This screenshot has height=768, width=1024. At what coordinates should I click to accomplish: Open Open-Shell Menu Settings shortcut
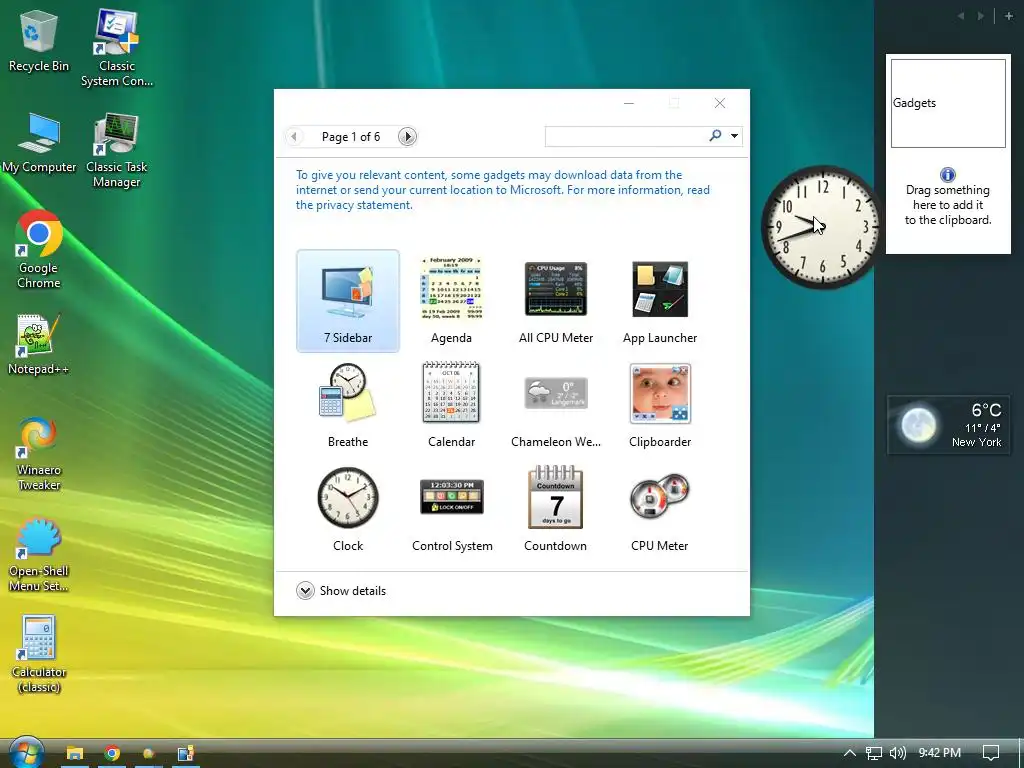tap(39, 554)
